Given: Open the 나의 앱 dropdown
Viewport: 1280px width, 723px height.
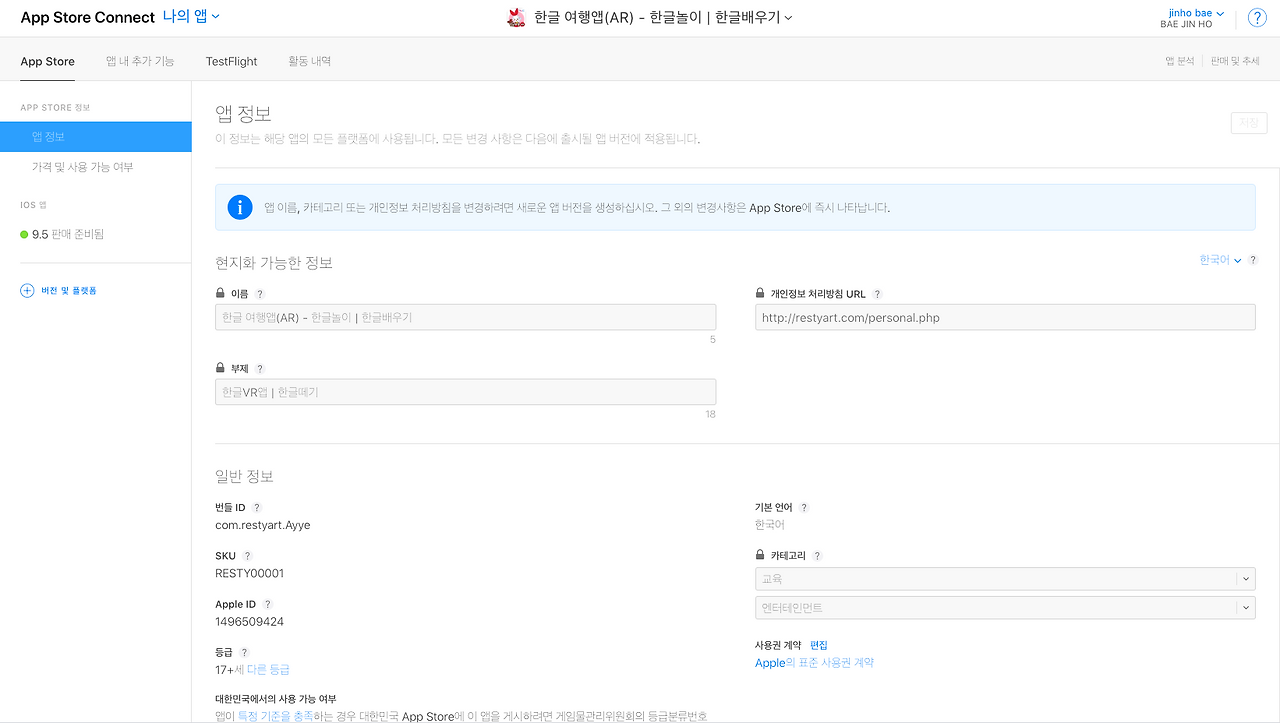Looking at the screenshot, I should (x=191, y=17).
